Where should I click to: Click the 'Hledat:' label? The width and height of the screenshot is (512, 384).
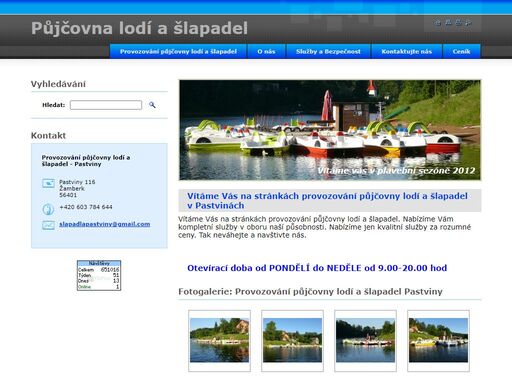click(x=53, y=105)
